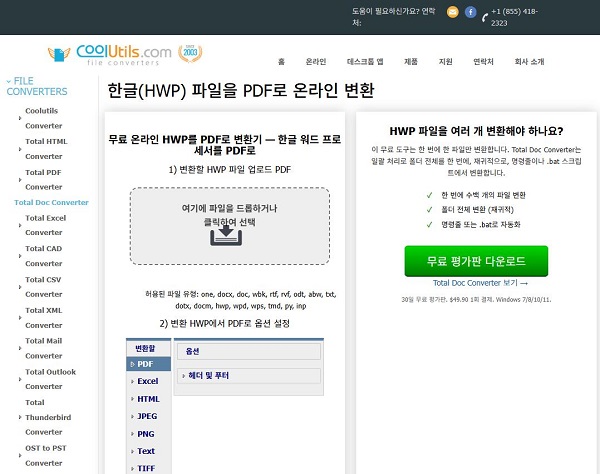The height and width of the screenshot is (474, 600).
Task: Open Total XML Converter in sidebar
Action: 44,318
